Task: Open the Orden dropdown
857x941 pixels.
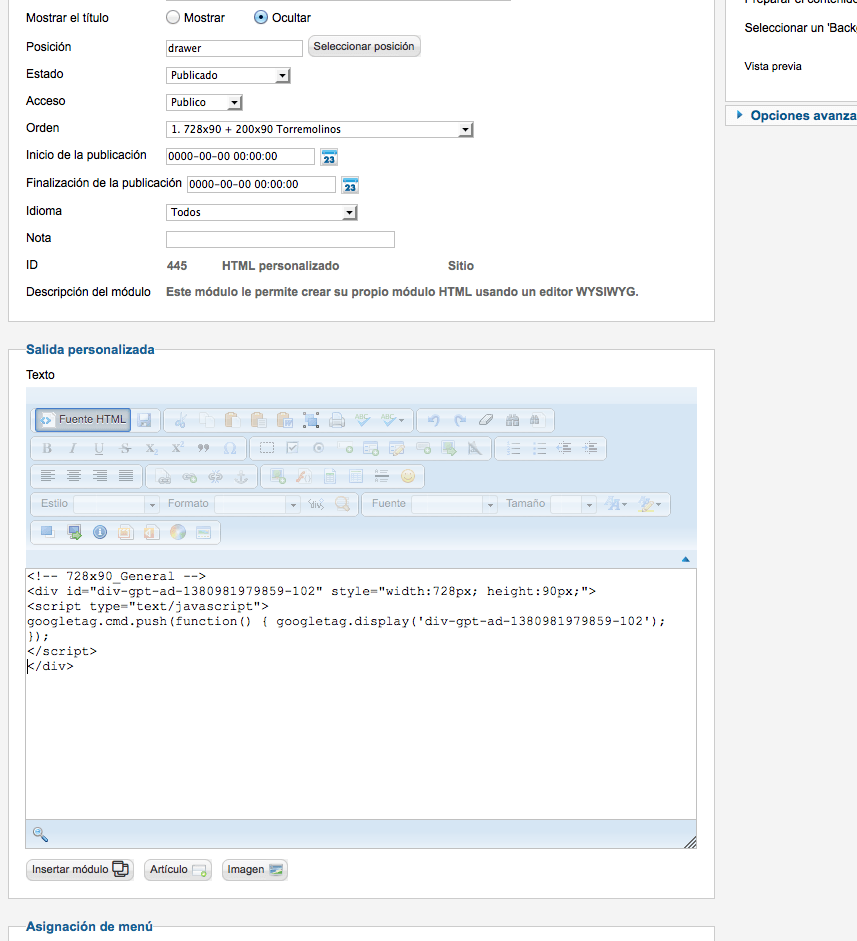Action: coord(320,129)
